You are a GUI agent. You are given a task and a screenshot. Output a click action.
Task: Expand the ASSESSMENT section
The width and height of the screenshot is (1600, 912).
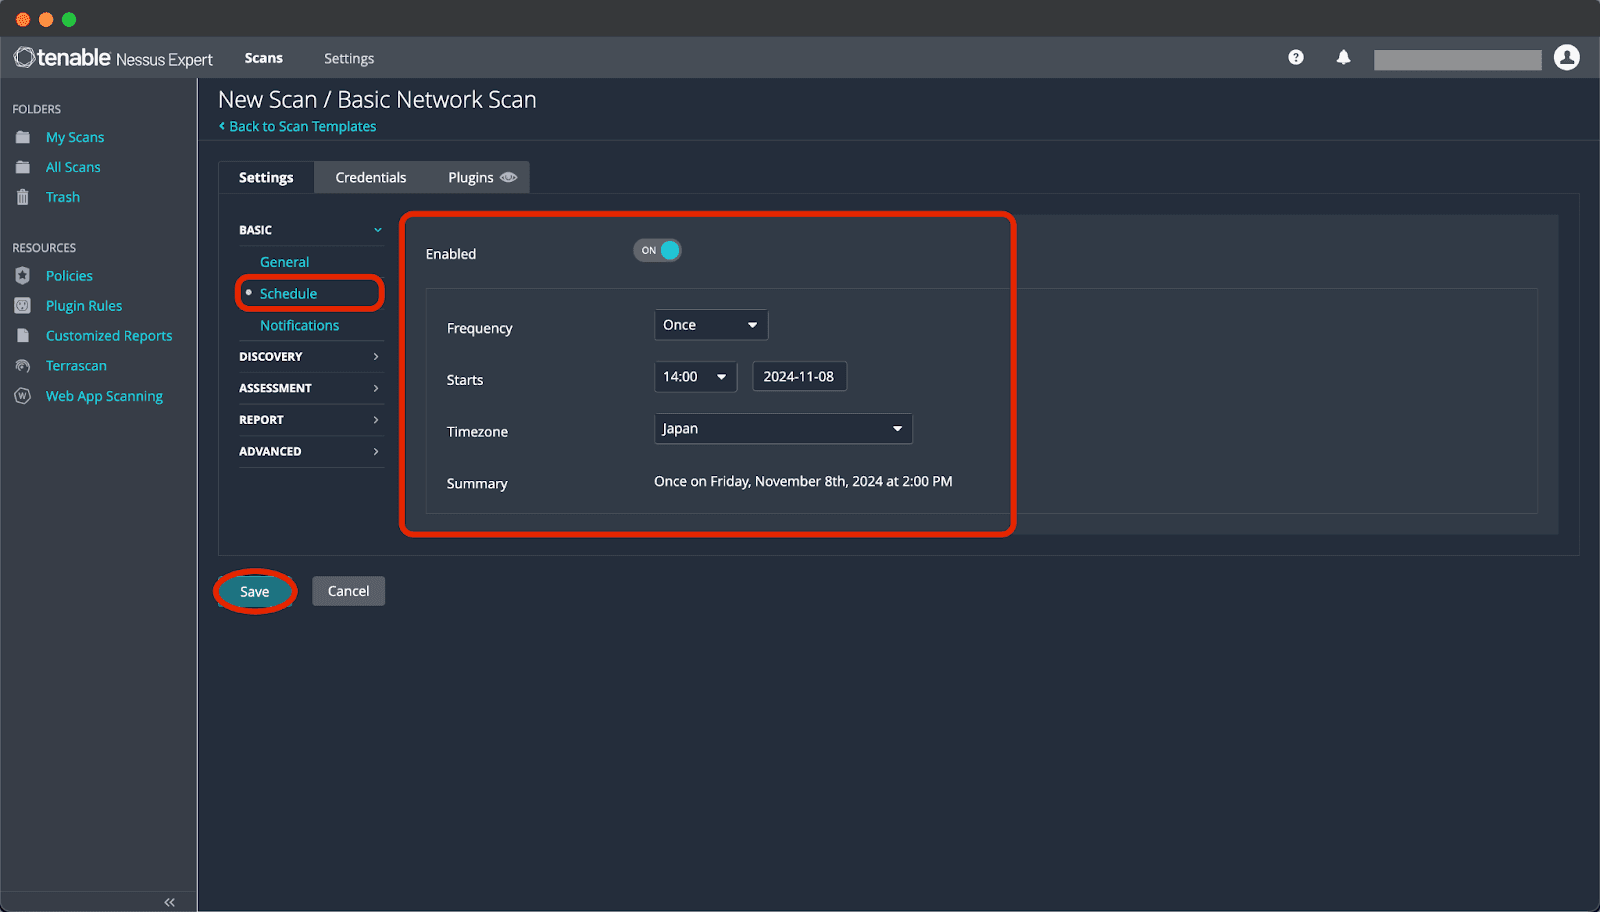pyautogui.click(x=310, y=388)
